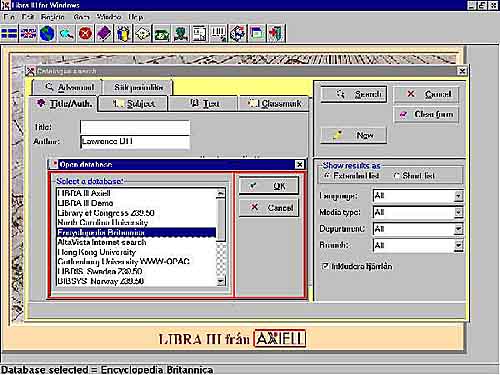The height and width of the screenshot is (375, 500).
Task: Click the British flag toolbar icon
Action: tap(28, 34)
